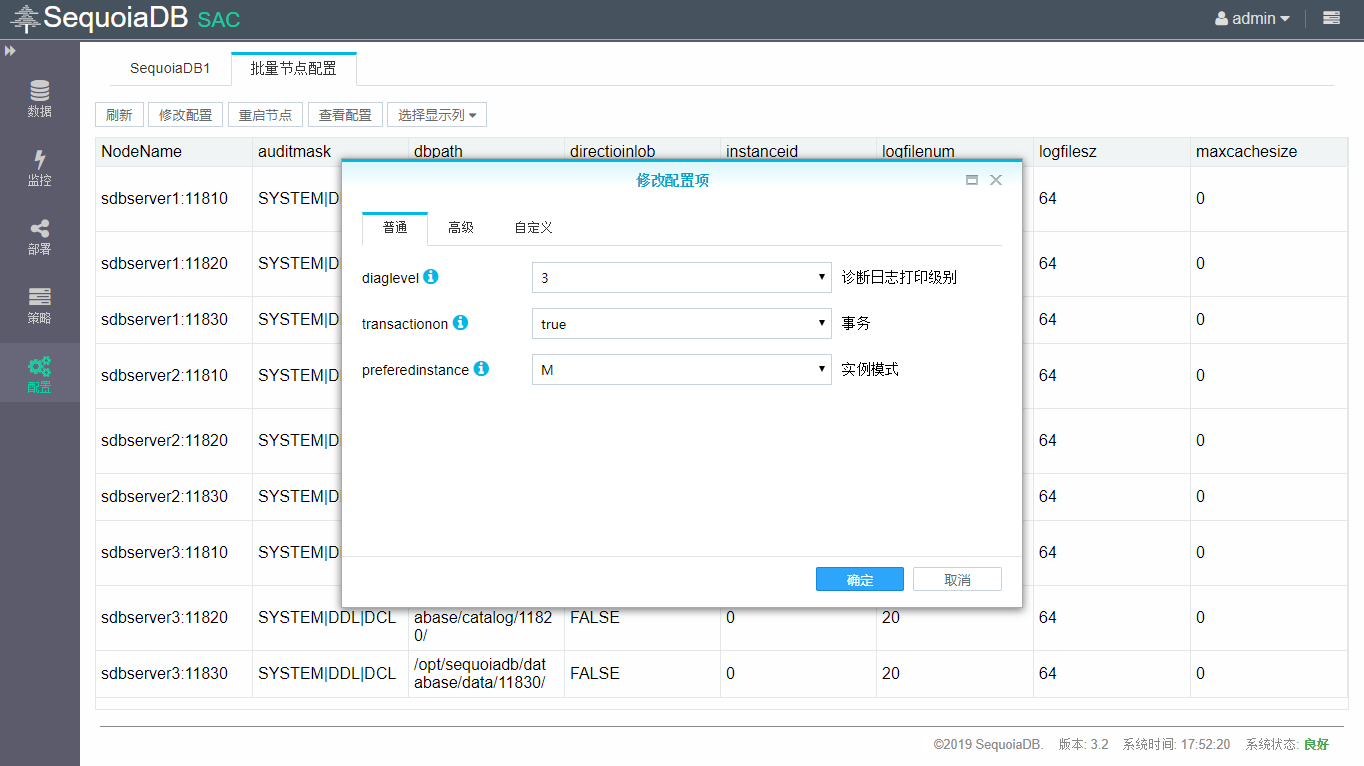Open the diaglevel dropdown showing 3
Image resolution: width=1364 pixels, height=766 pixels.
681,278
